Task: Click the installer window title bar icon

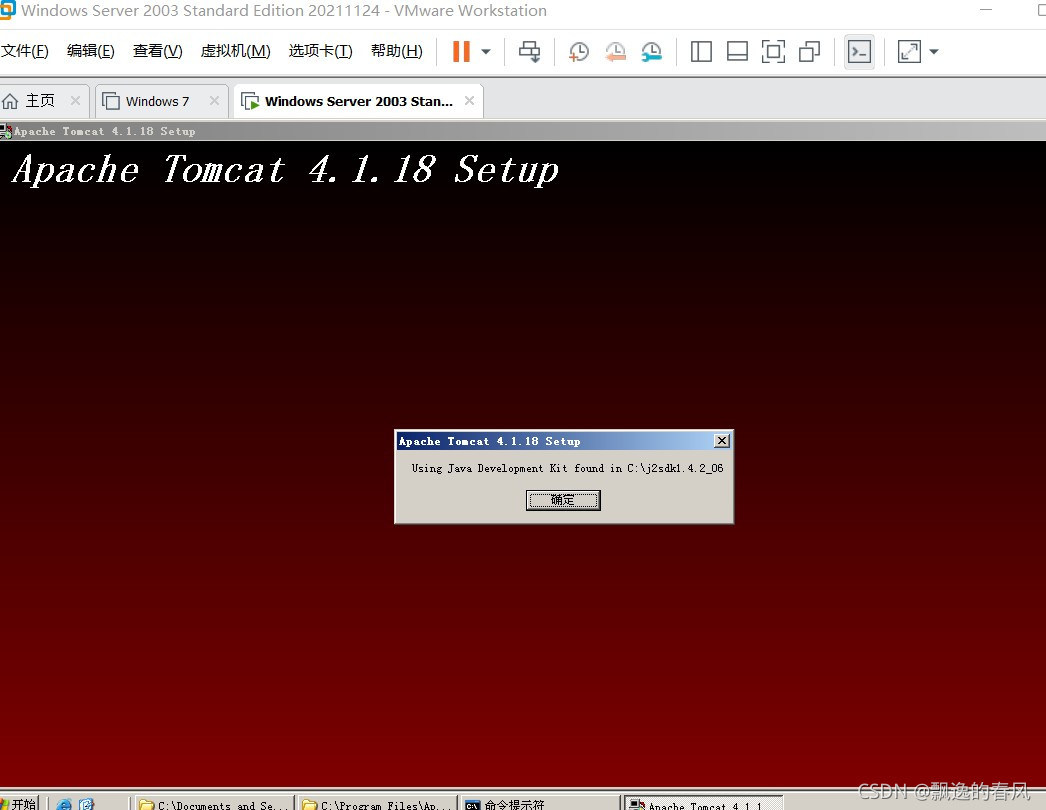Action: (x=6, y=131)
